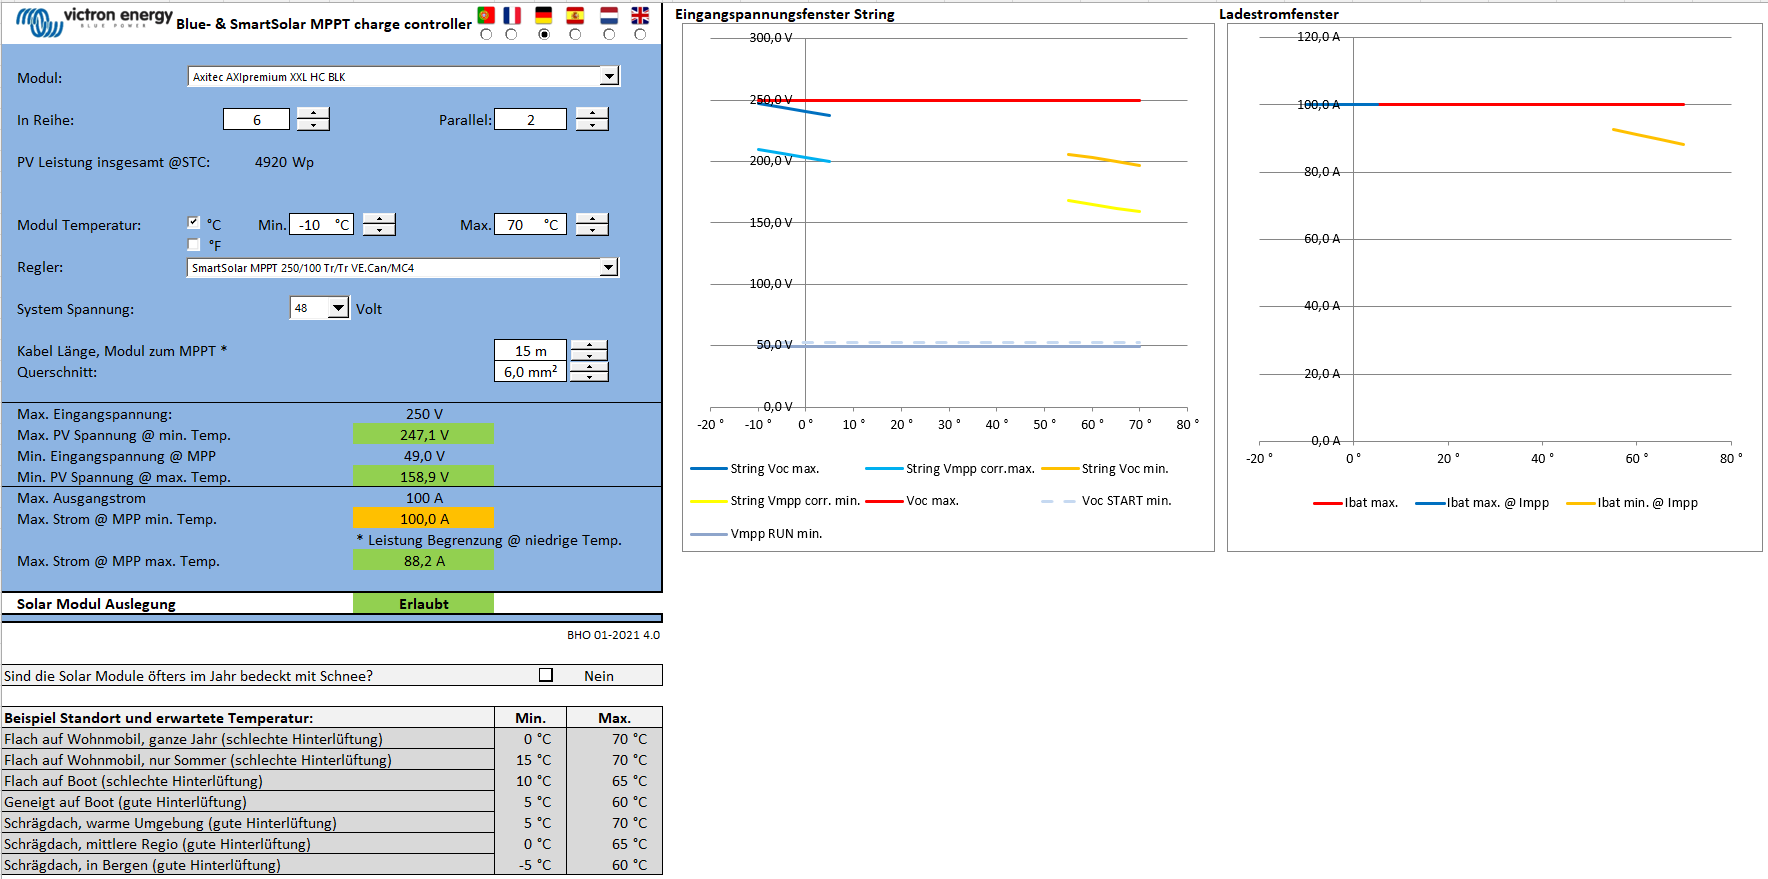
Task: Click the British flag icon
Action: [x=640, y=15]
